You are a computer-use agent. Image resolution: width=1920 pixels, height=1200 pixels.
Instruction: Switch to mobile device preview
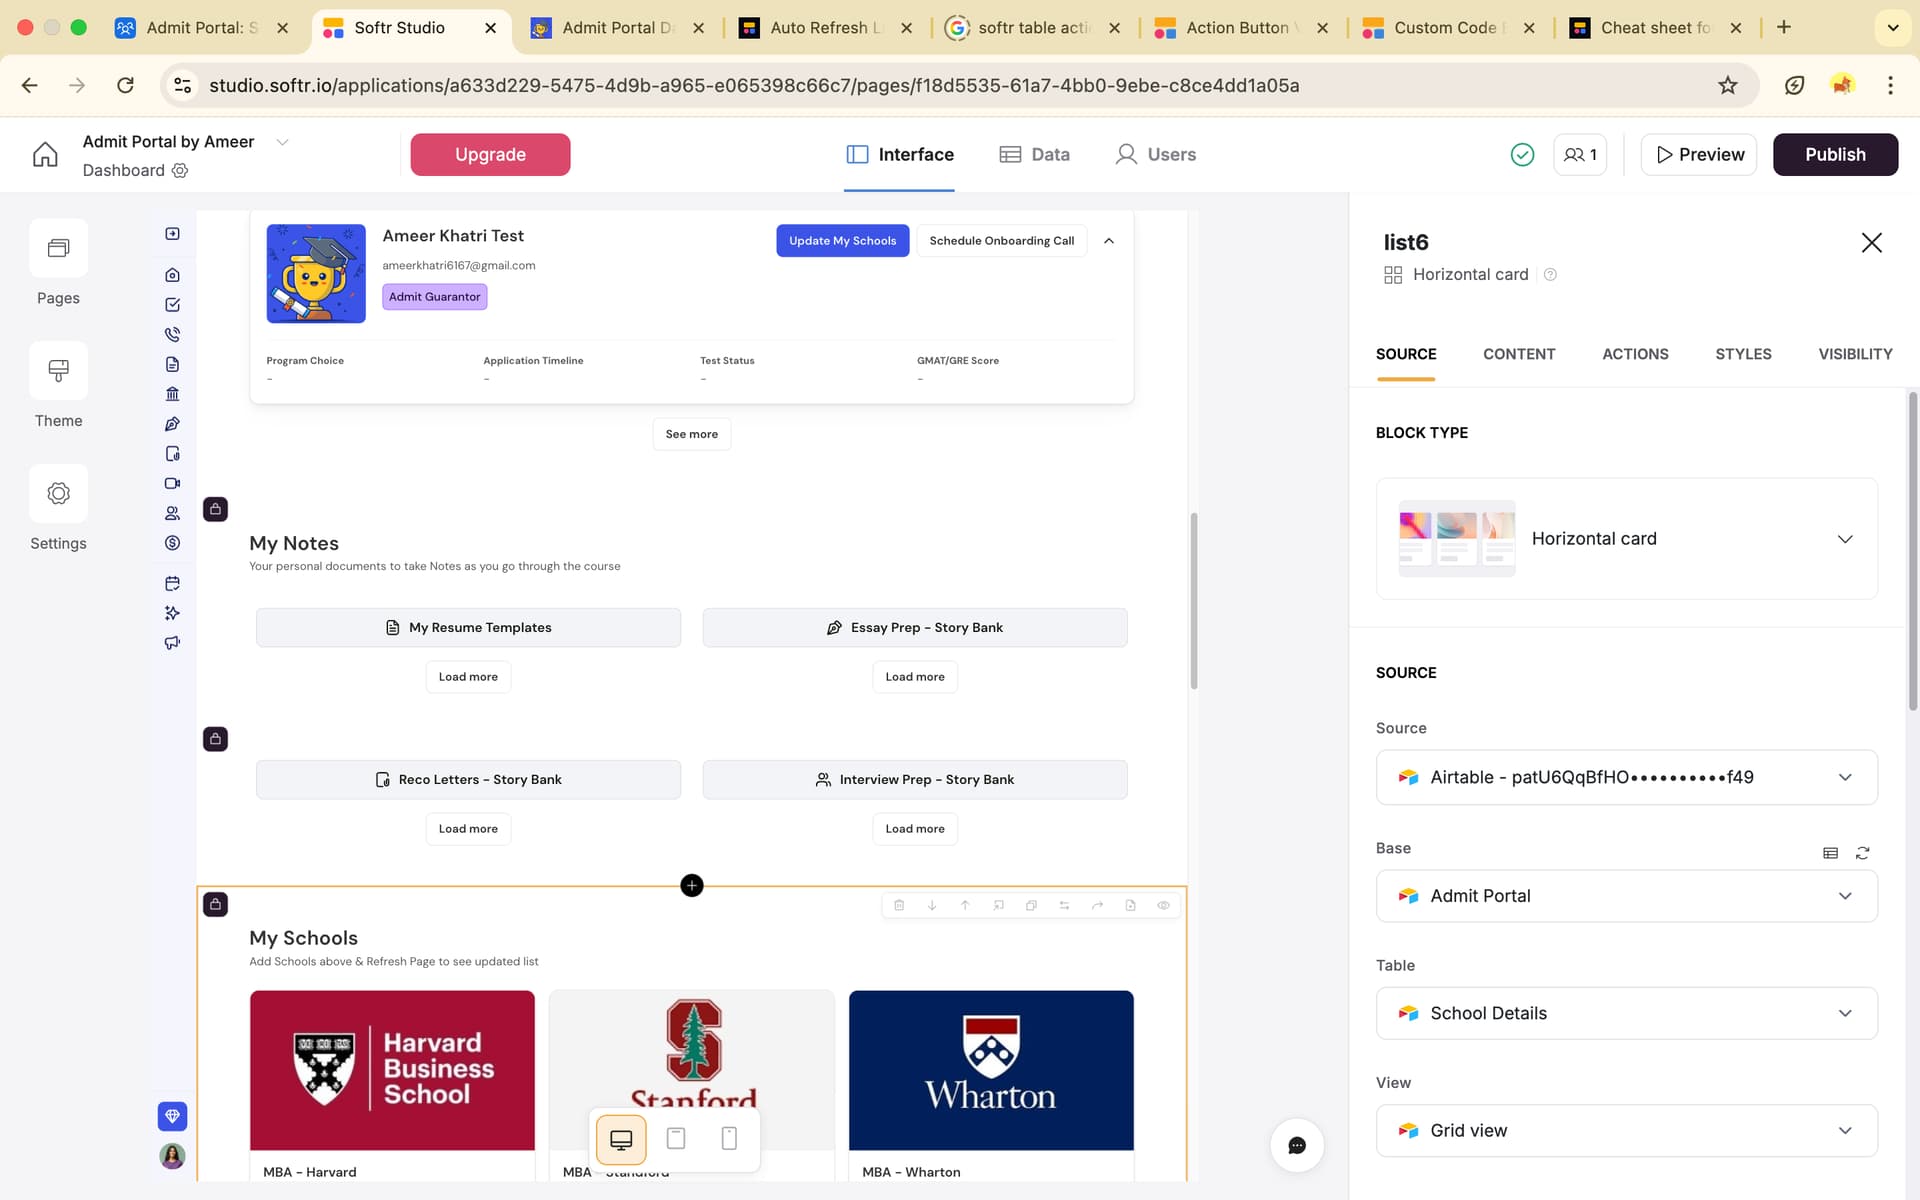tap(729, 1139)
